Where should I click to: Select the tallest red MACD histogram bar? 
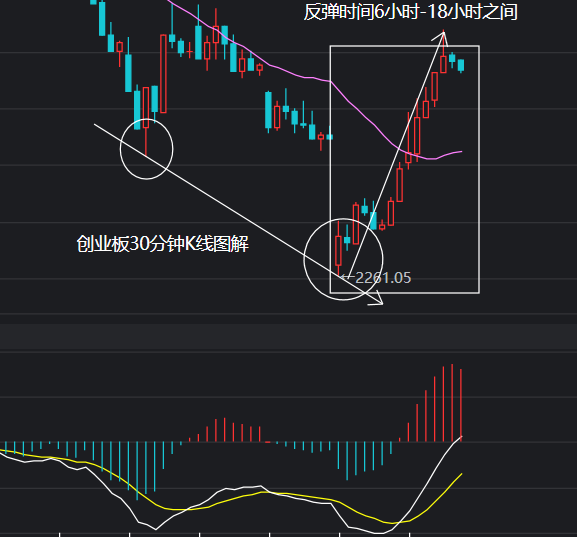[452, 403]
